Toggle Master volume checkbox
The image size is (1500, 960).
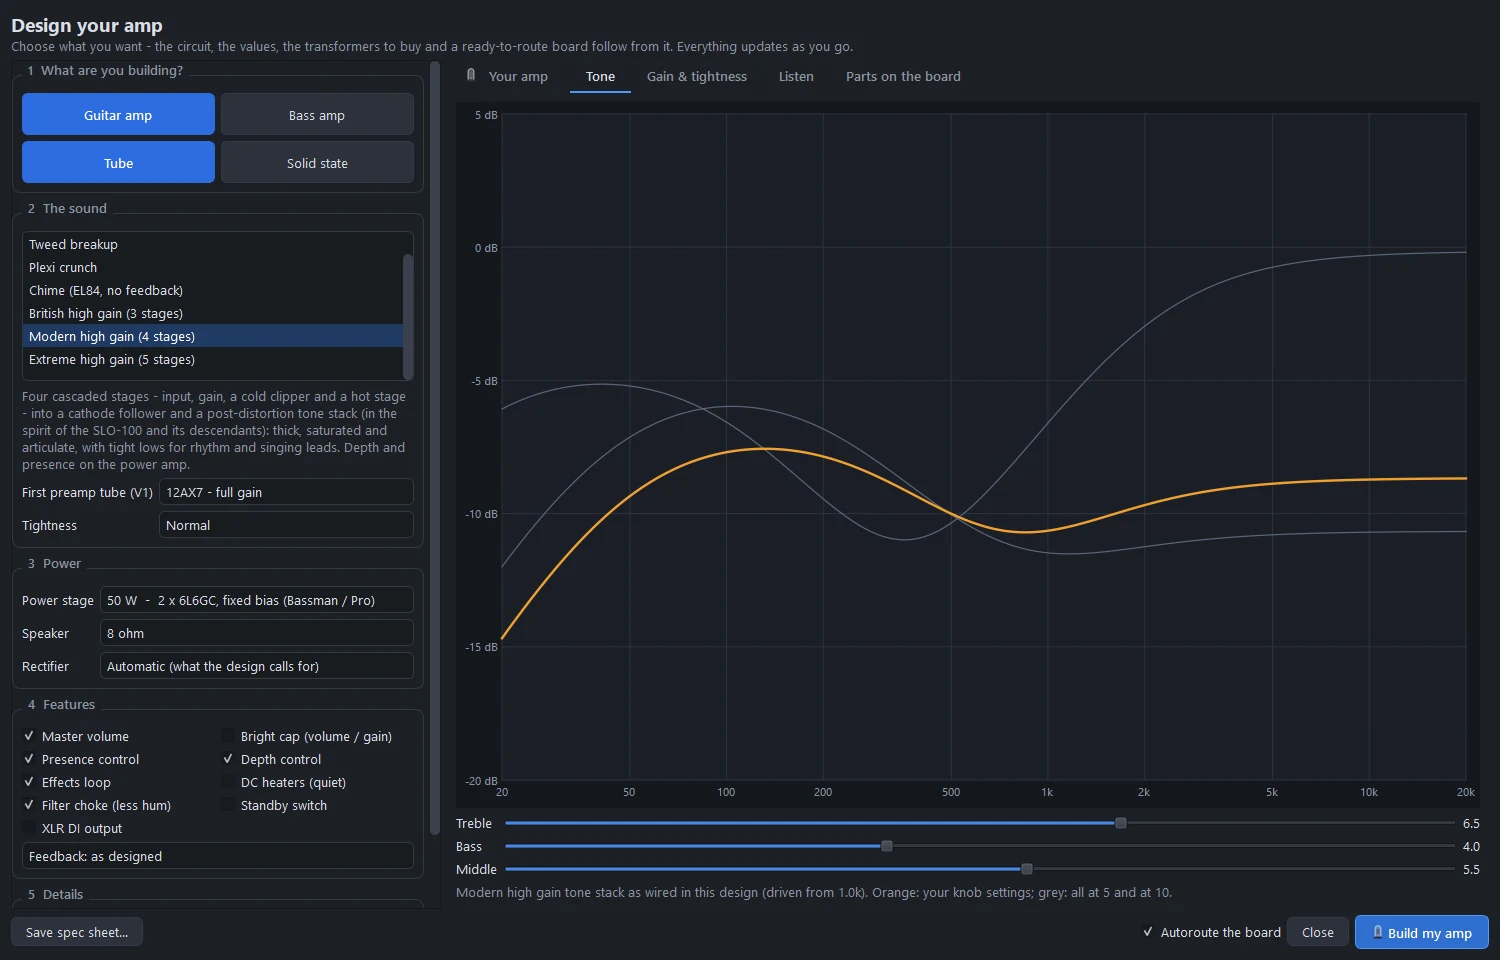tap(29, 736)
